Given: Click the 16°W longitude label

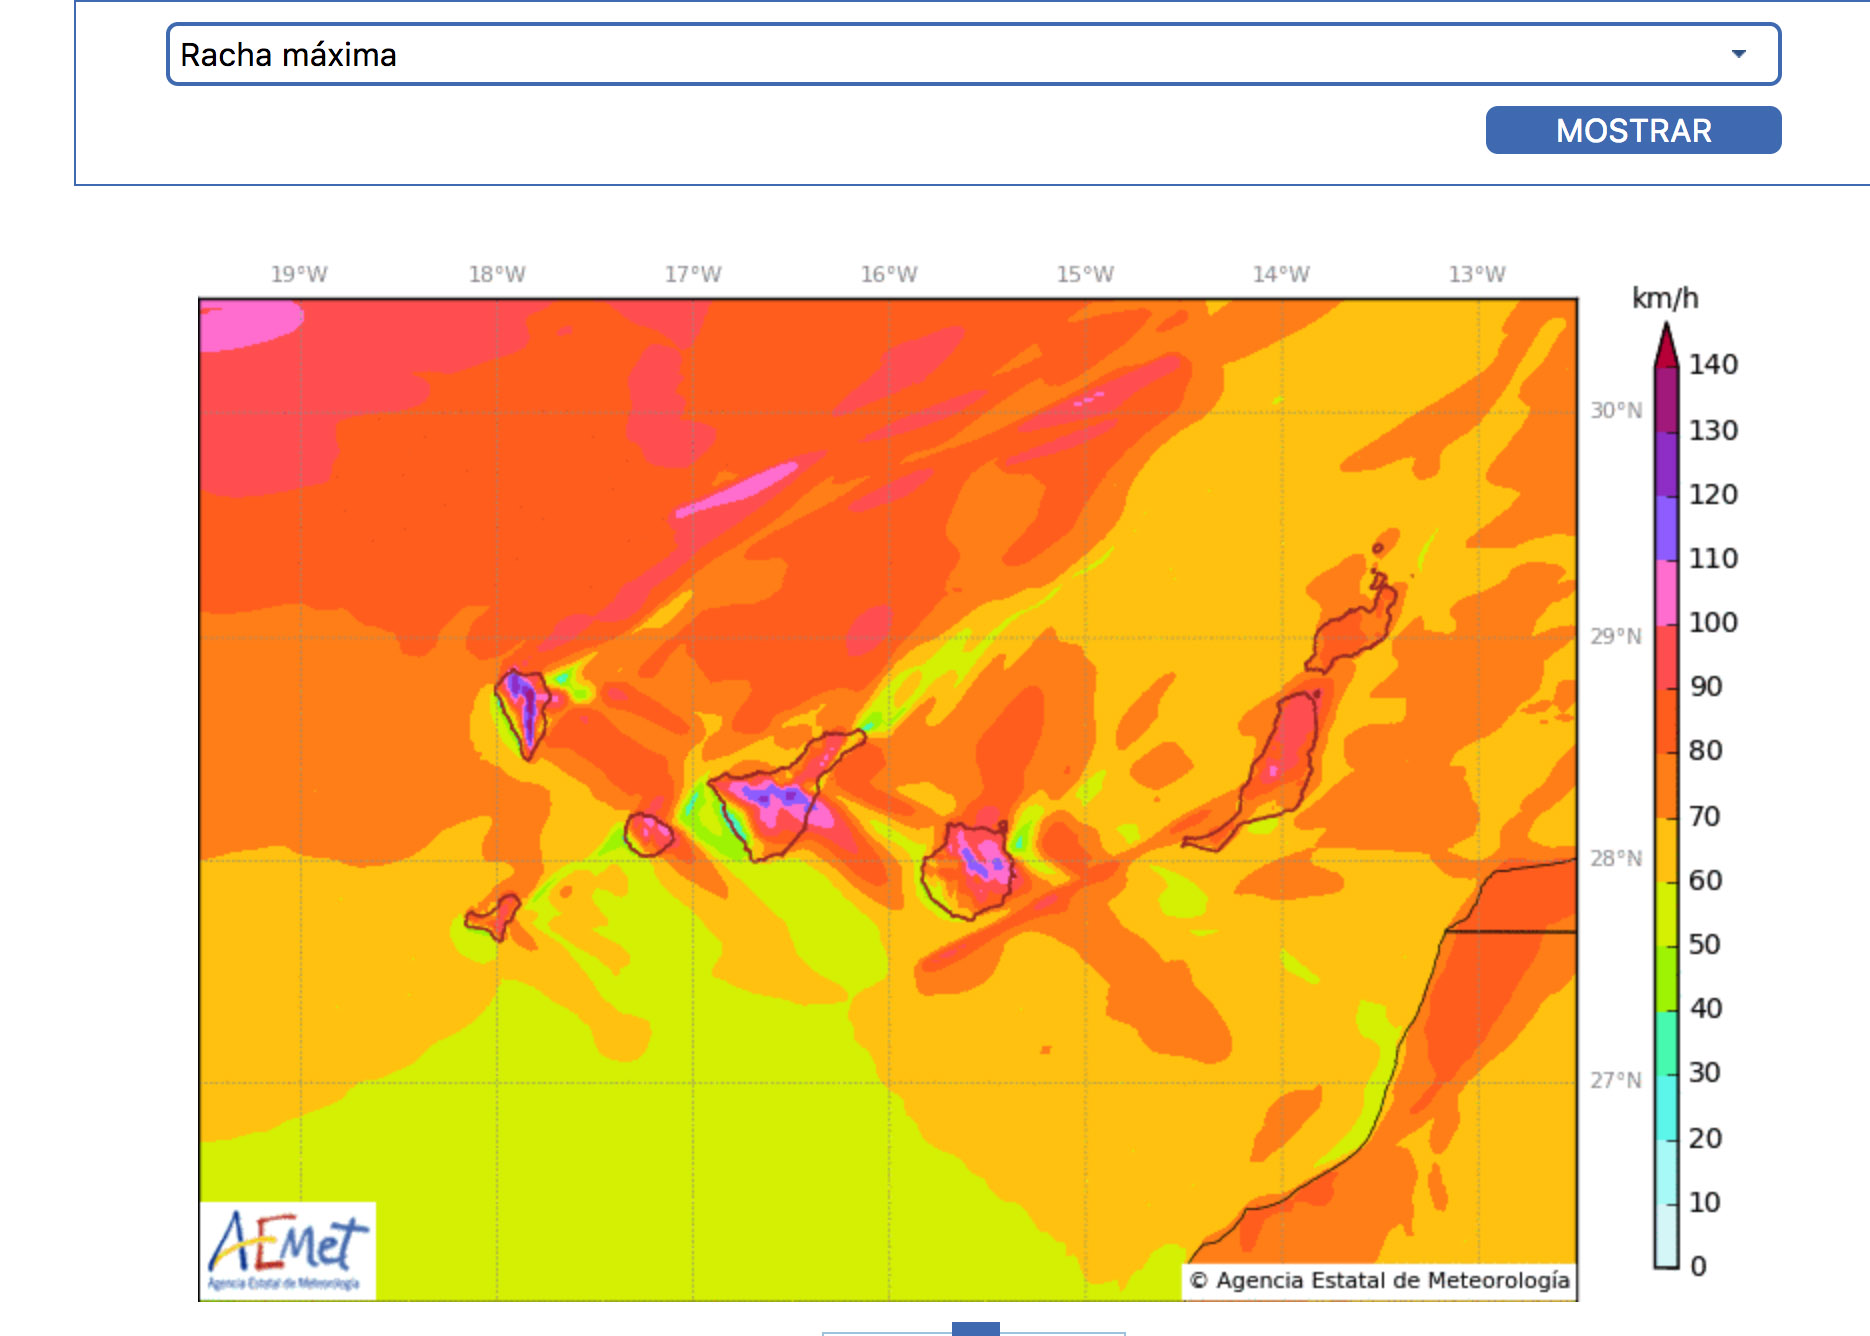Looking at the screenshot, I should [x=889, y=274].
